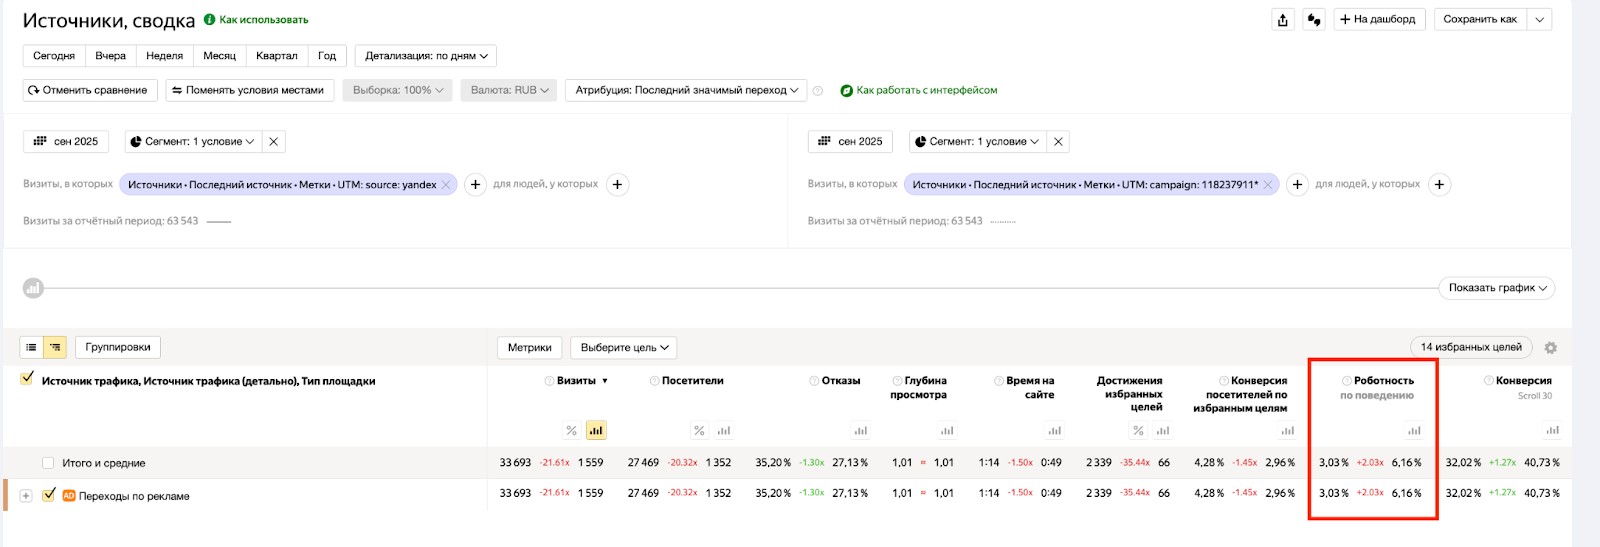The height and width of the screenshot is (547, 1600).
Task: Select the Неделя period tab
Action: [164, 56]
